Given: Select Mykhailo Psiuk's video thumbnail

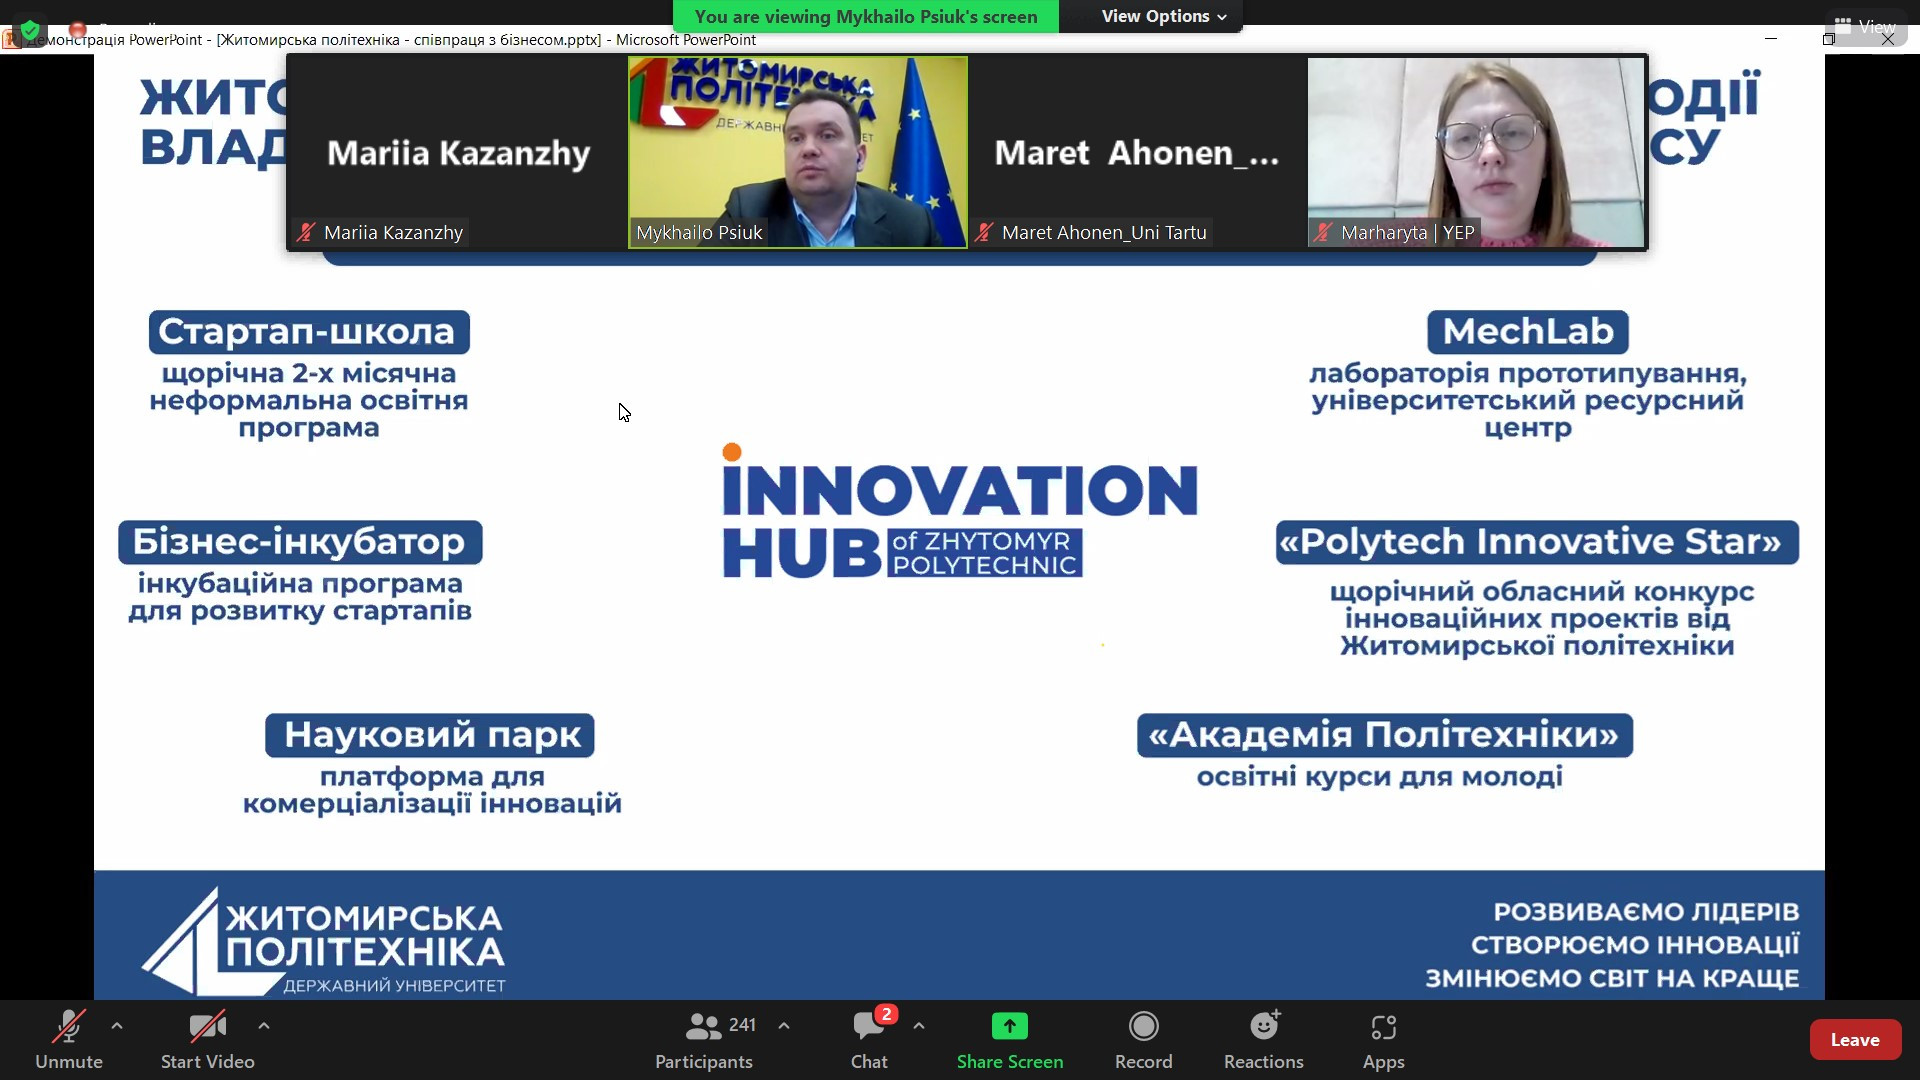Looking at the screenshot, I should [797, 151].
